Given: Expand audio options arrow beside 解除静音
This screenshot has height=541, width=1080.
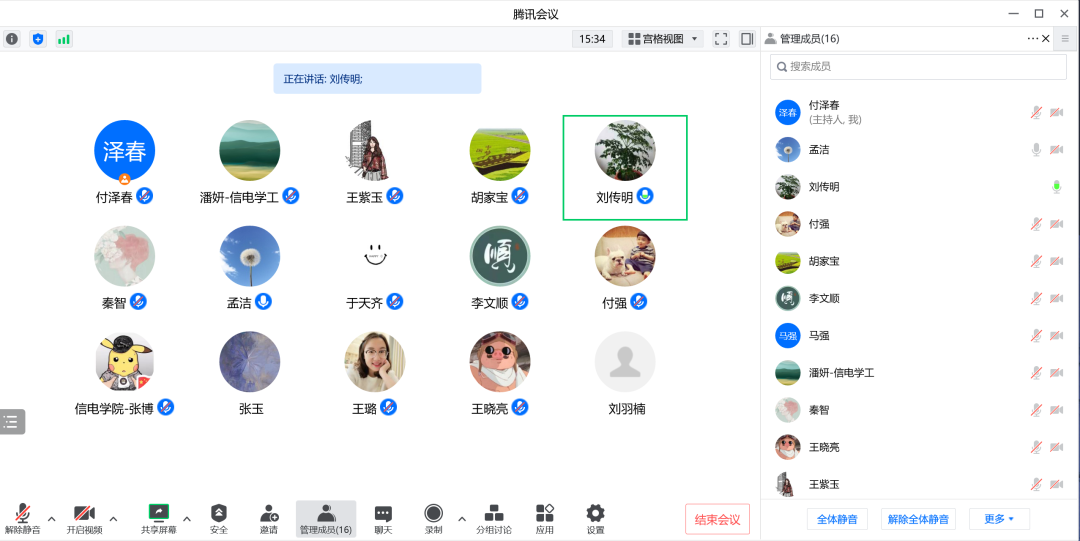Looking at the screenshot, I should pos(52,519).
